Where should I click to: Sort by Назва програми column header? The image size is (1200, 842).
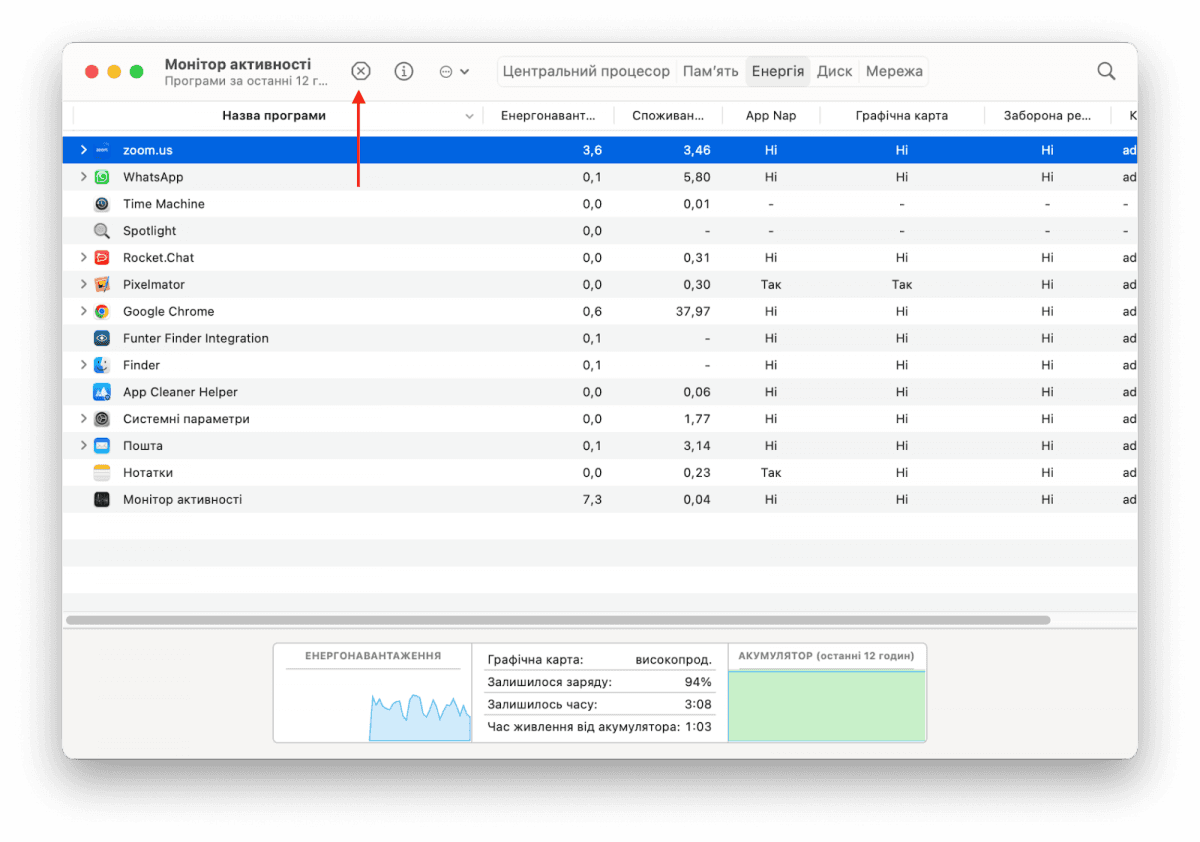pos(274,116)
